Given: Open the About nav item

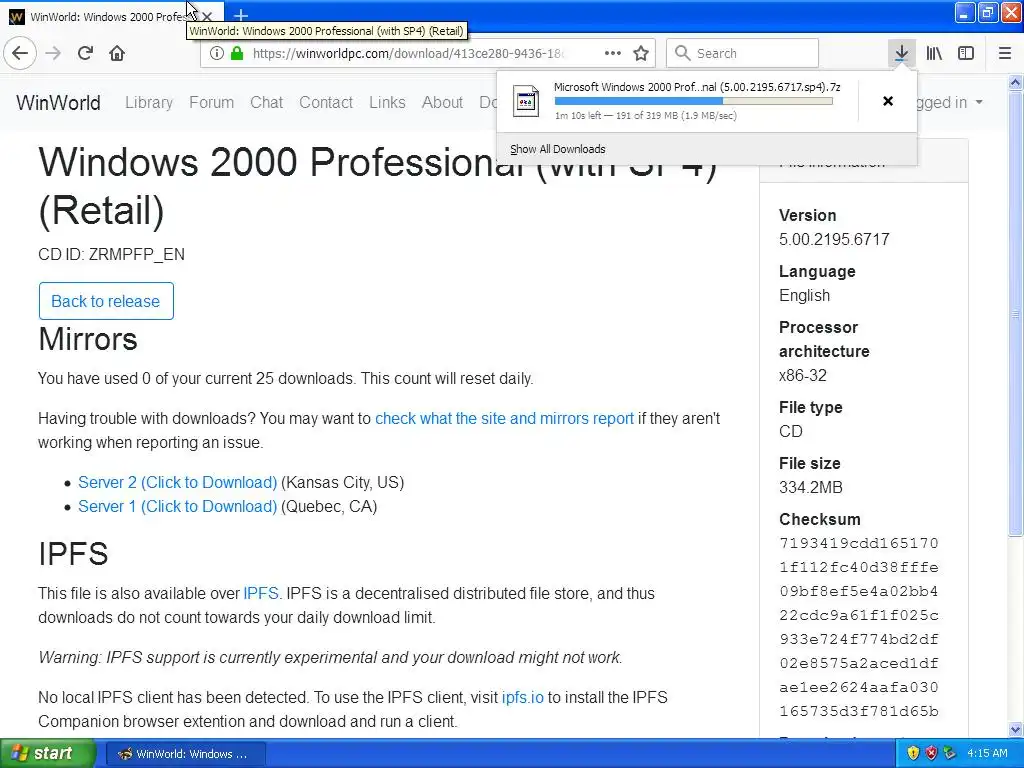Looking at the screenshot, I should (442, 103).
